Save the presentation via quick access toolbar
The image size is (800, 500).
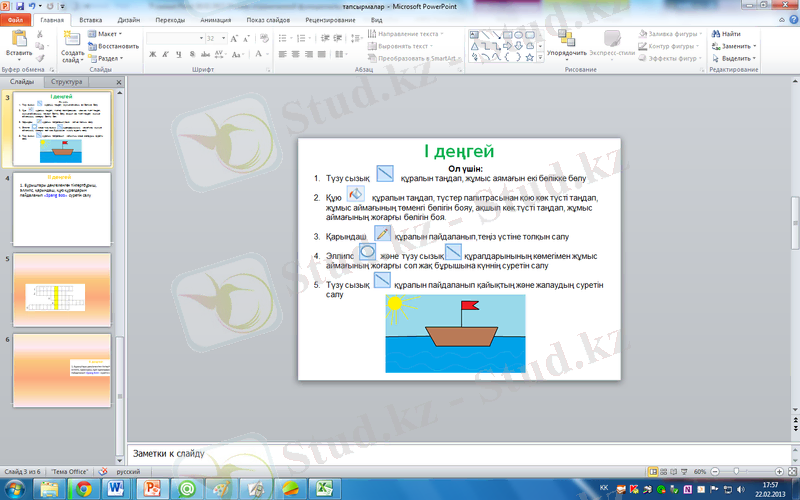point(19,6)
